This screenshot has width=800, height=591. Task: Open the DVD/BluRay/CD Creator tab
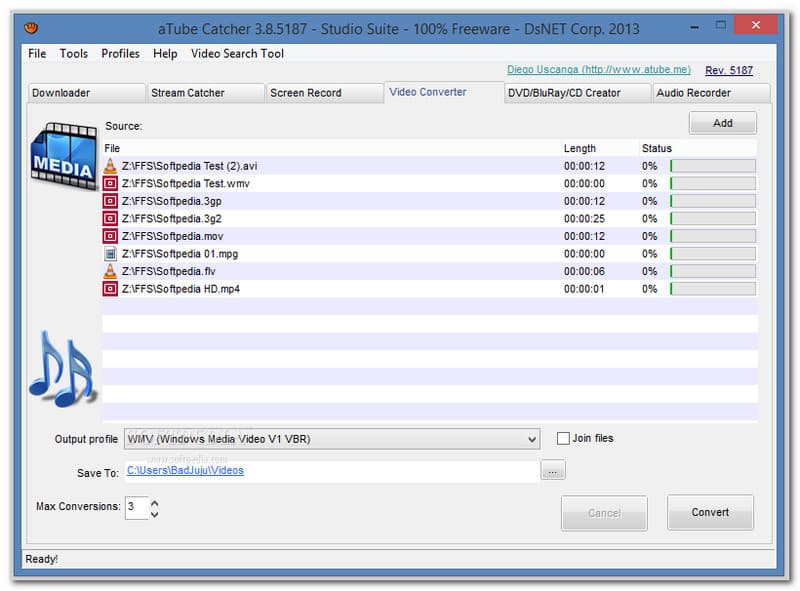[x=564, y=93]
